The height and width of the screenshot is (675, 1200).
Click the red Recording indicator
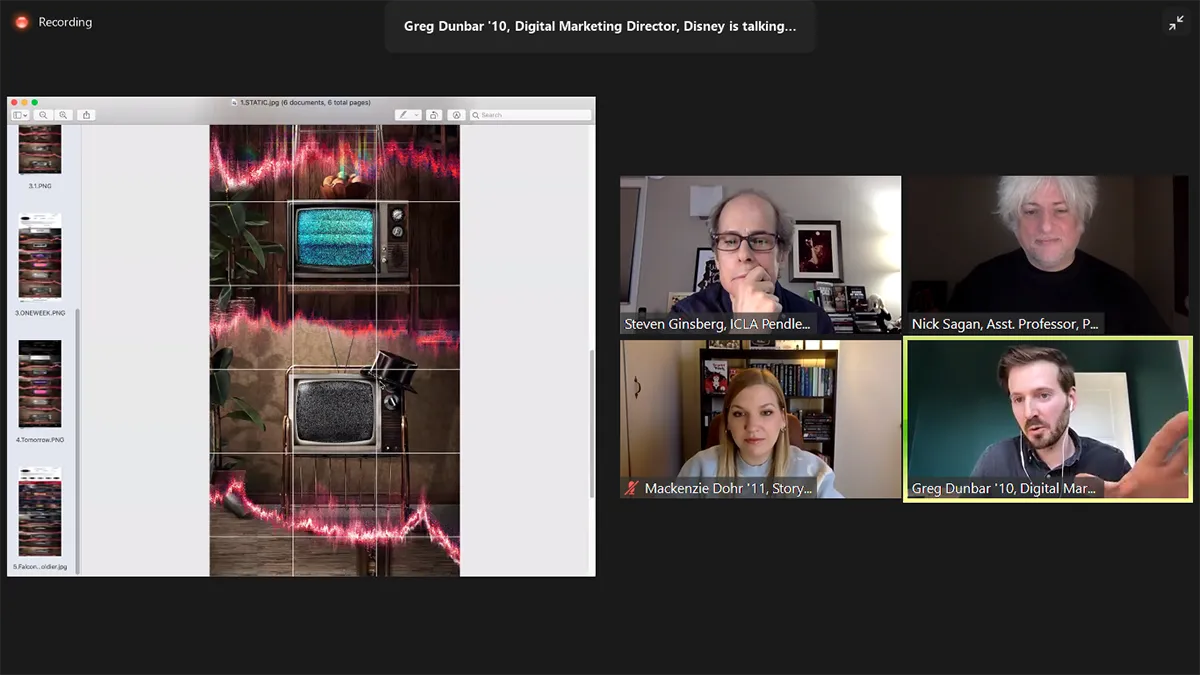coord(21,21)
